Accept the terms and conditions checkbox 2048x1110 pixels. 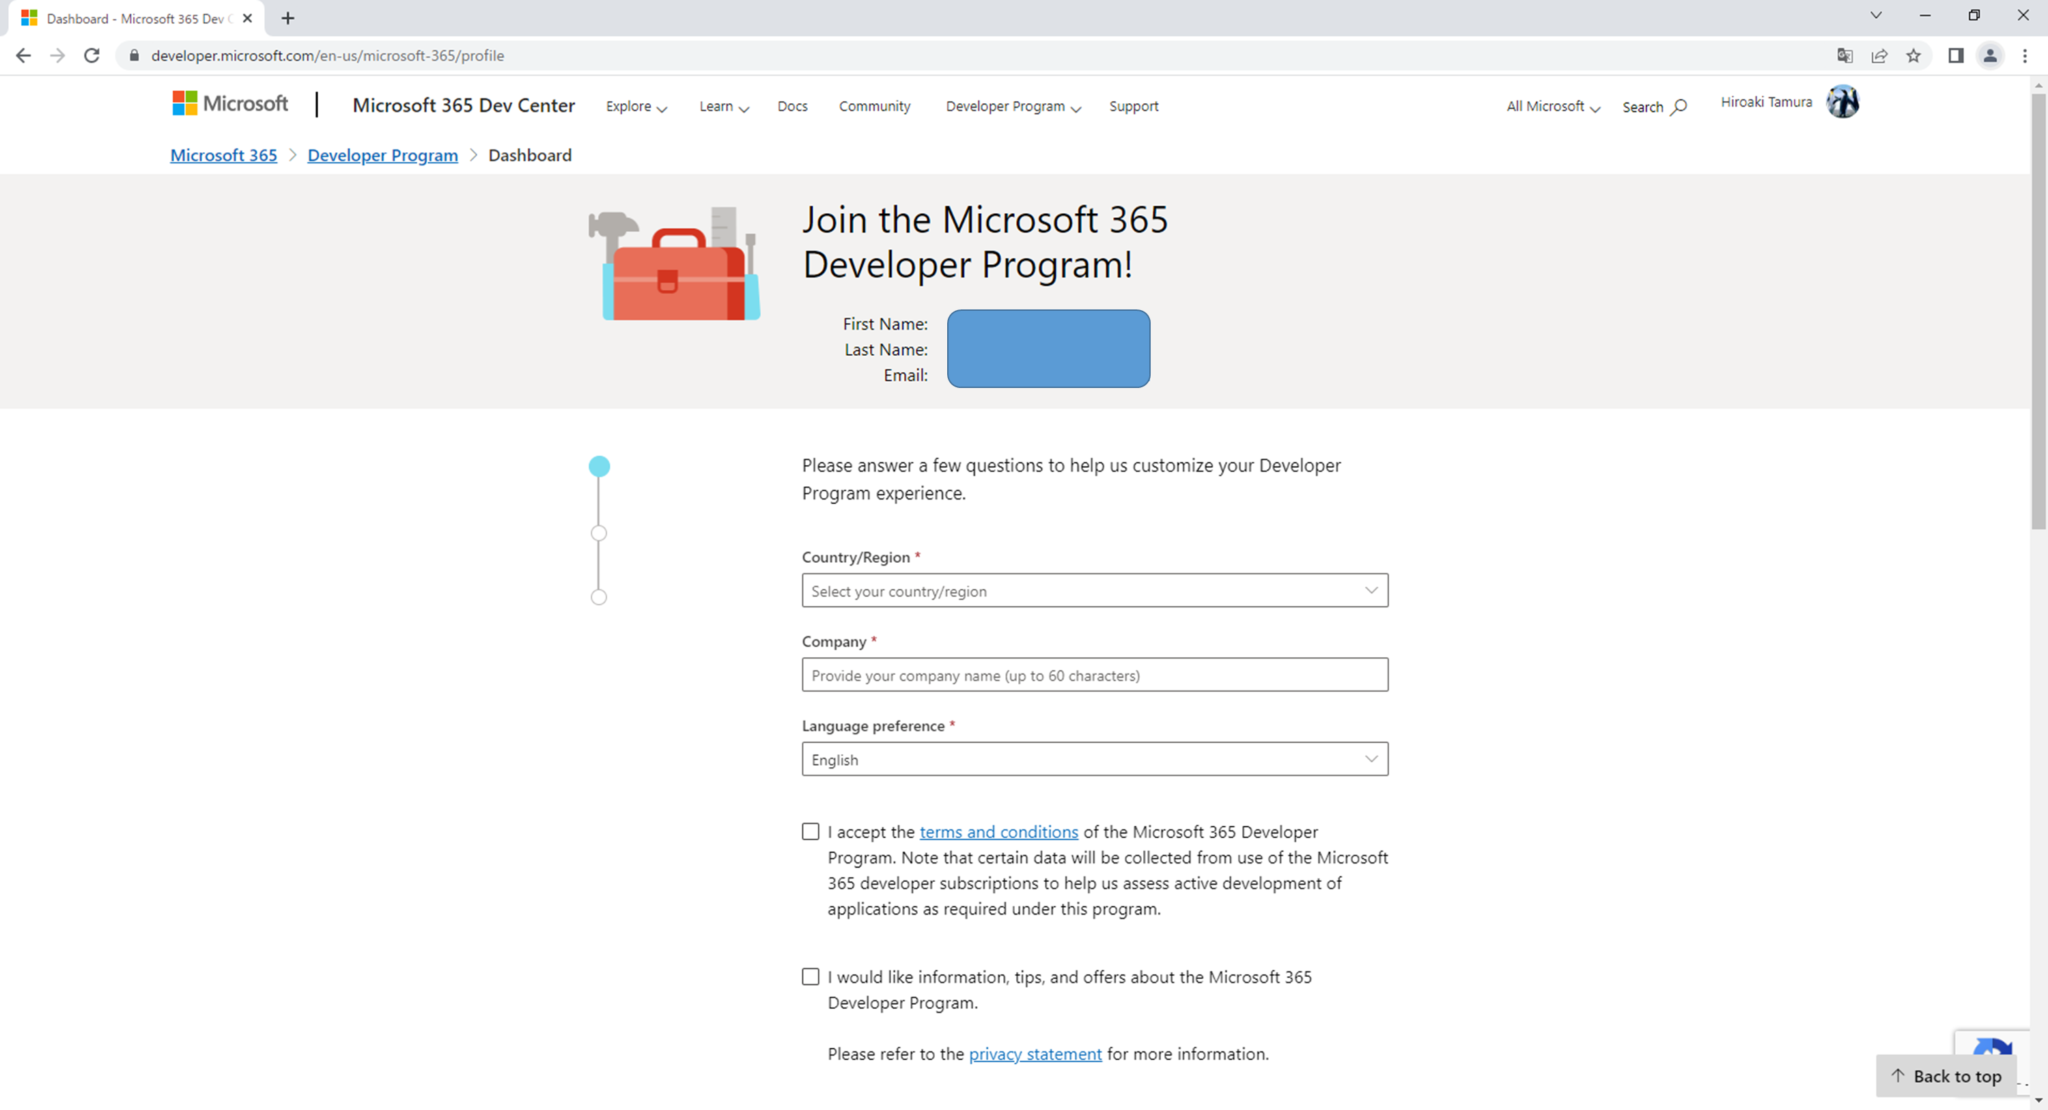point(809,831)
